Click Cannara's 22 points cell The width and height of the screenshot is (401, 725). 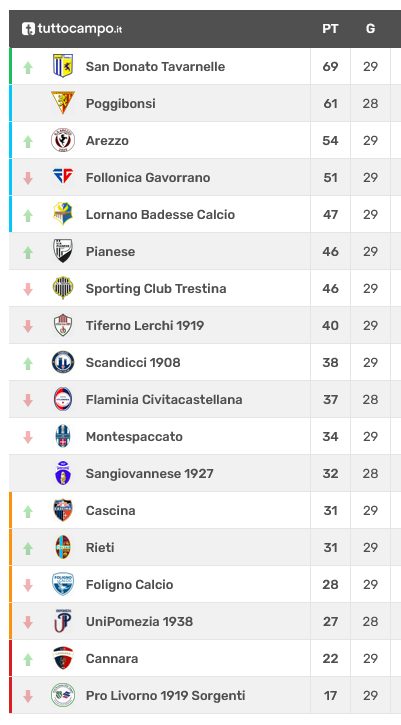point(330,658)
